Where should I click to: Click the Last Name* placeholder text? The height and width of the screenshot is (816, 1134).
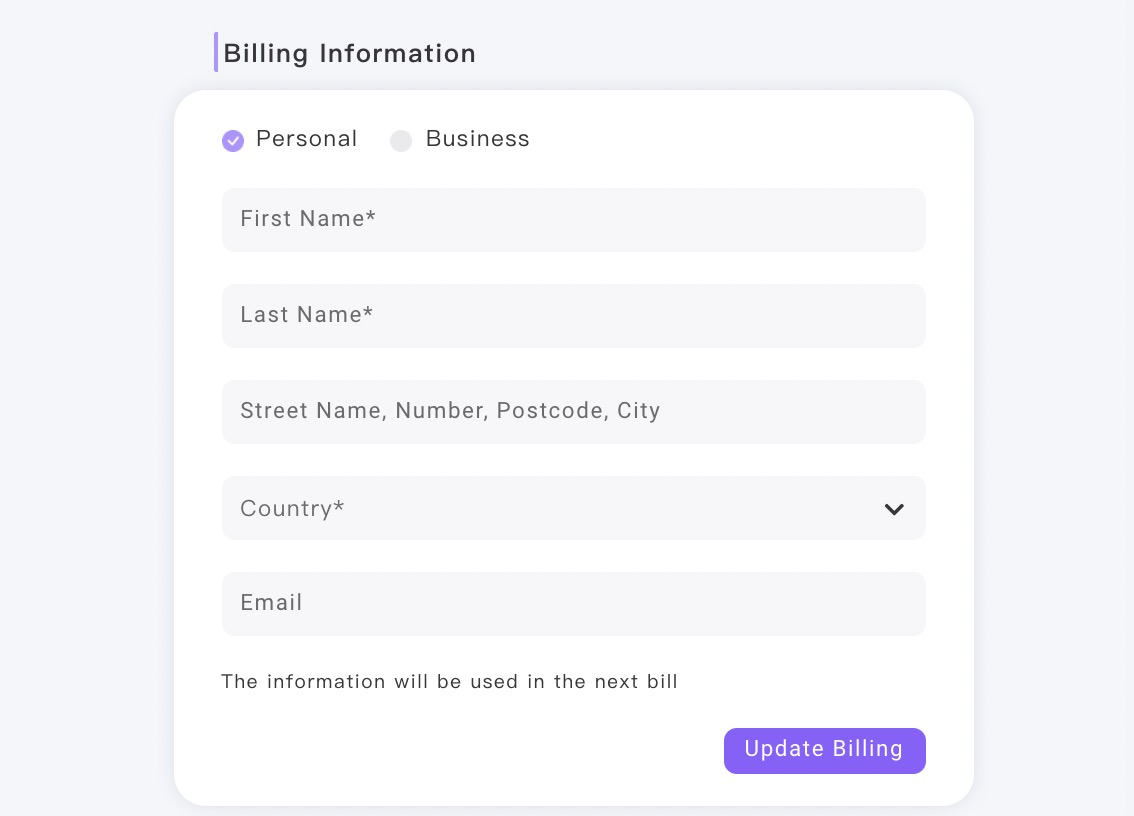pyautogui.click(x=307, y=315)
